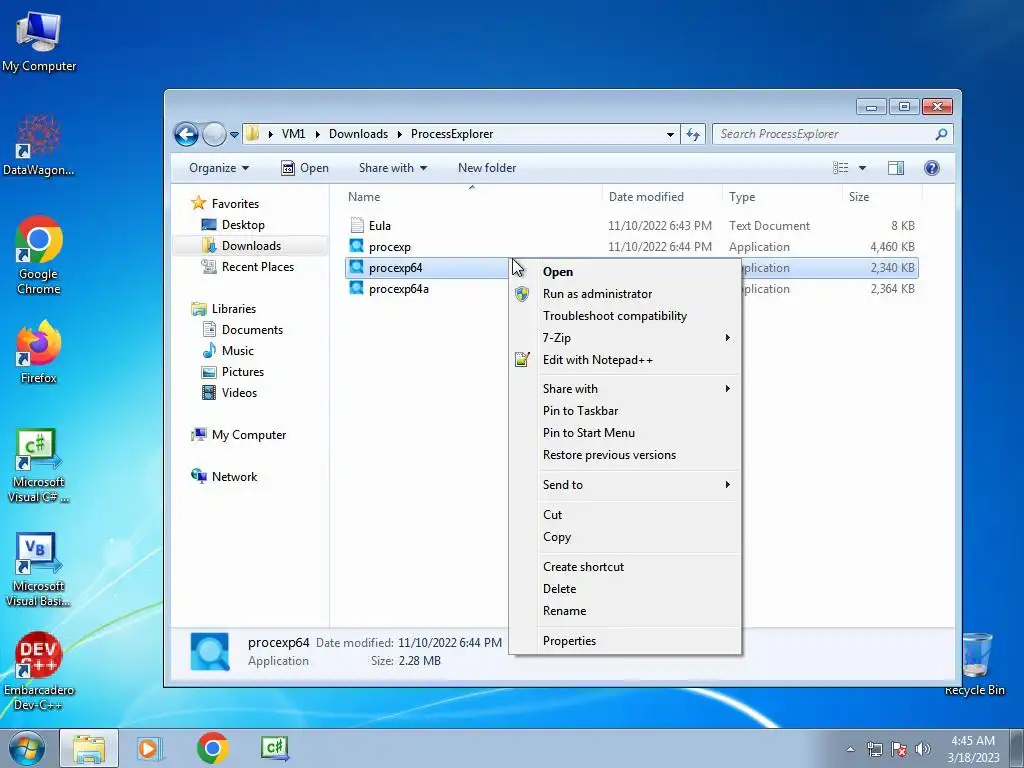Sort by the Size column header

(882, 197)
